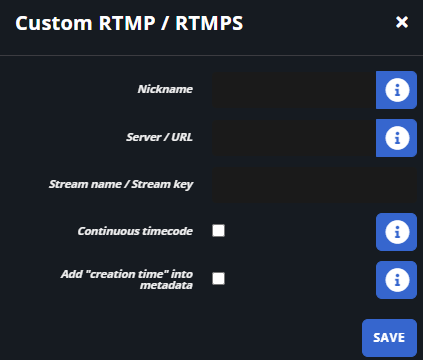Focus the Nickname input field
The height and width of the screenshot is (360, 423).
click(x=294, y=90)
